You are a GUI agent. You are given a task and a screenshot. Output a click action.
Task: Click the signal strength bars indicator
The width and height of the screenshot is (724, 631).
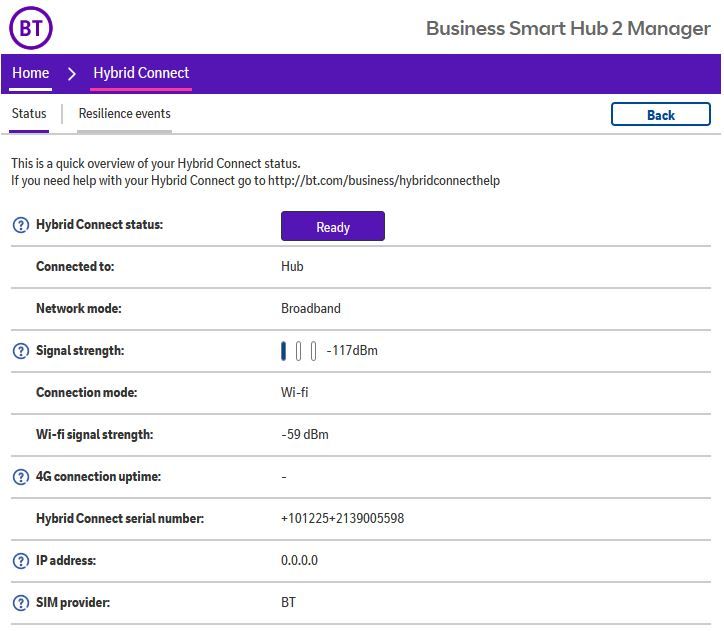(299, 351)
